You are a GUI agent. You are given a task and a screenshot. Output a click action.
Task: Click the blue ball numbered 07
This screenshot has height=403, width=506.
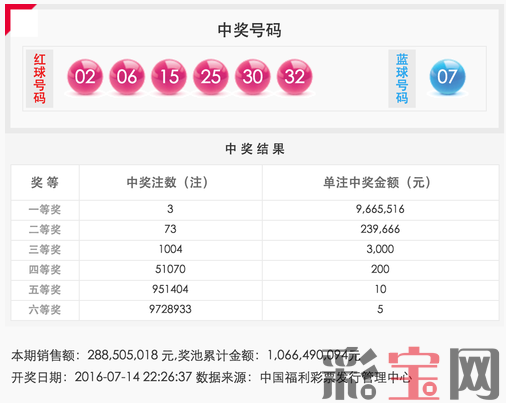[447, 77]
